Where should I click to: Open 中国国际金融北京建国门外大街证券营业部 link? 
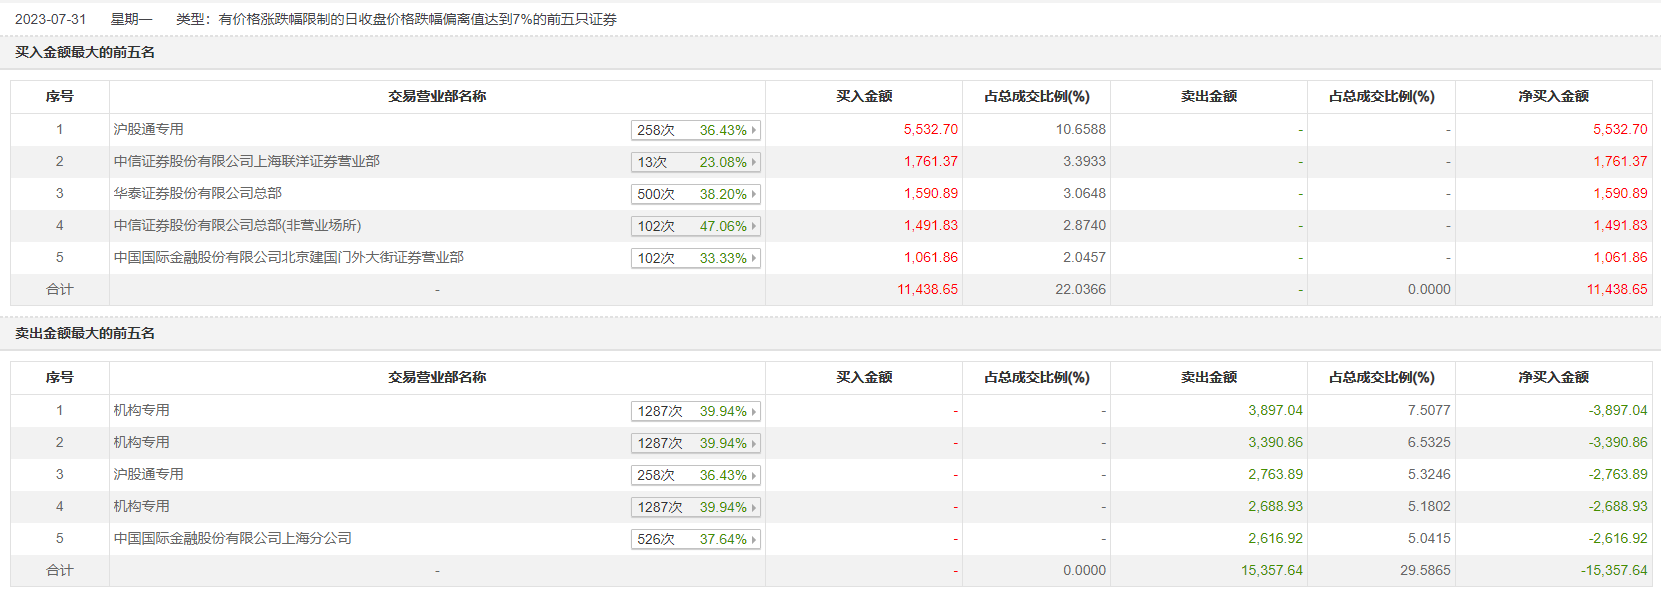point(289,257)
